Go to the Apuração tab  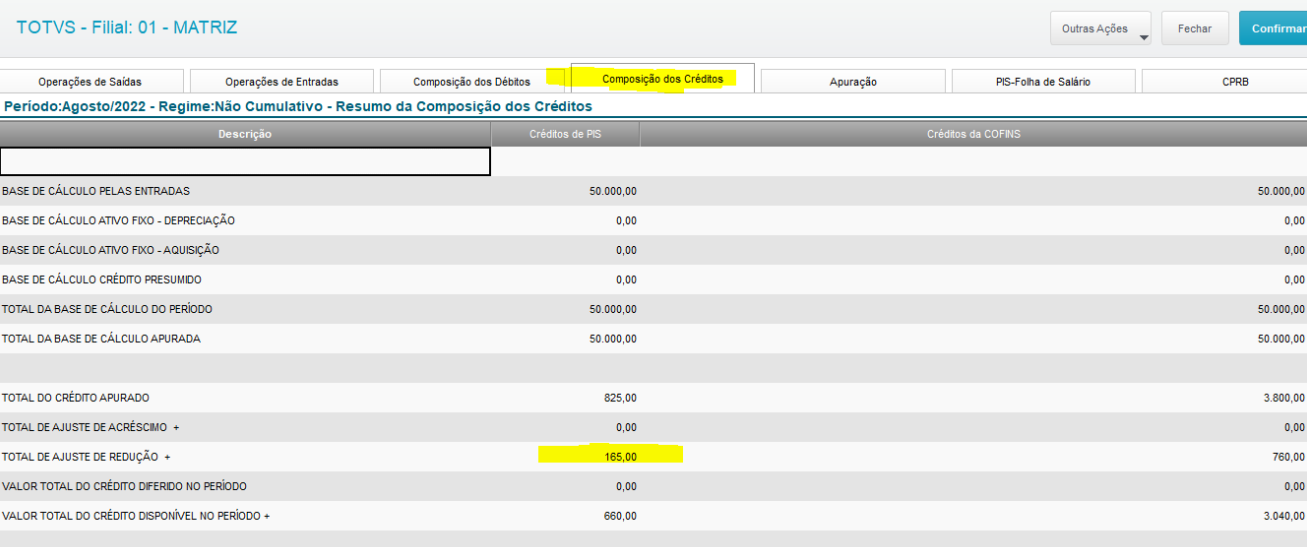pyautogui.click(x=853, y=82)
